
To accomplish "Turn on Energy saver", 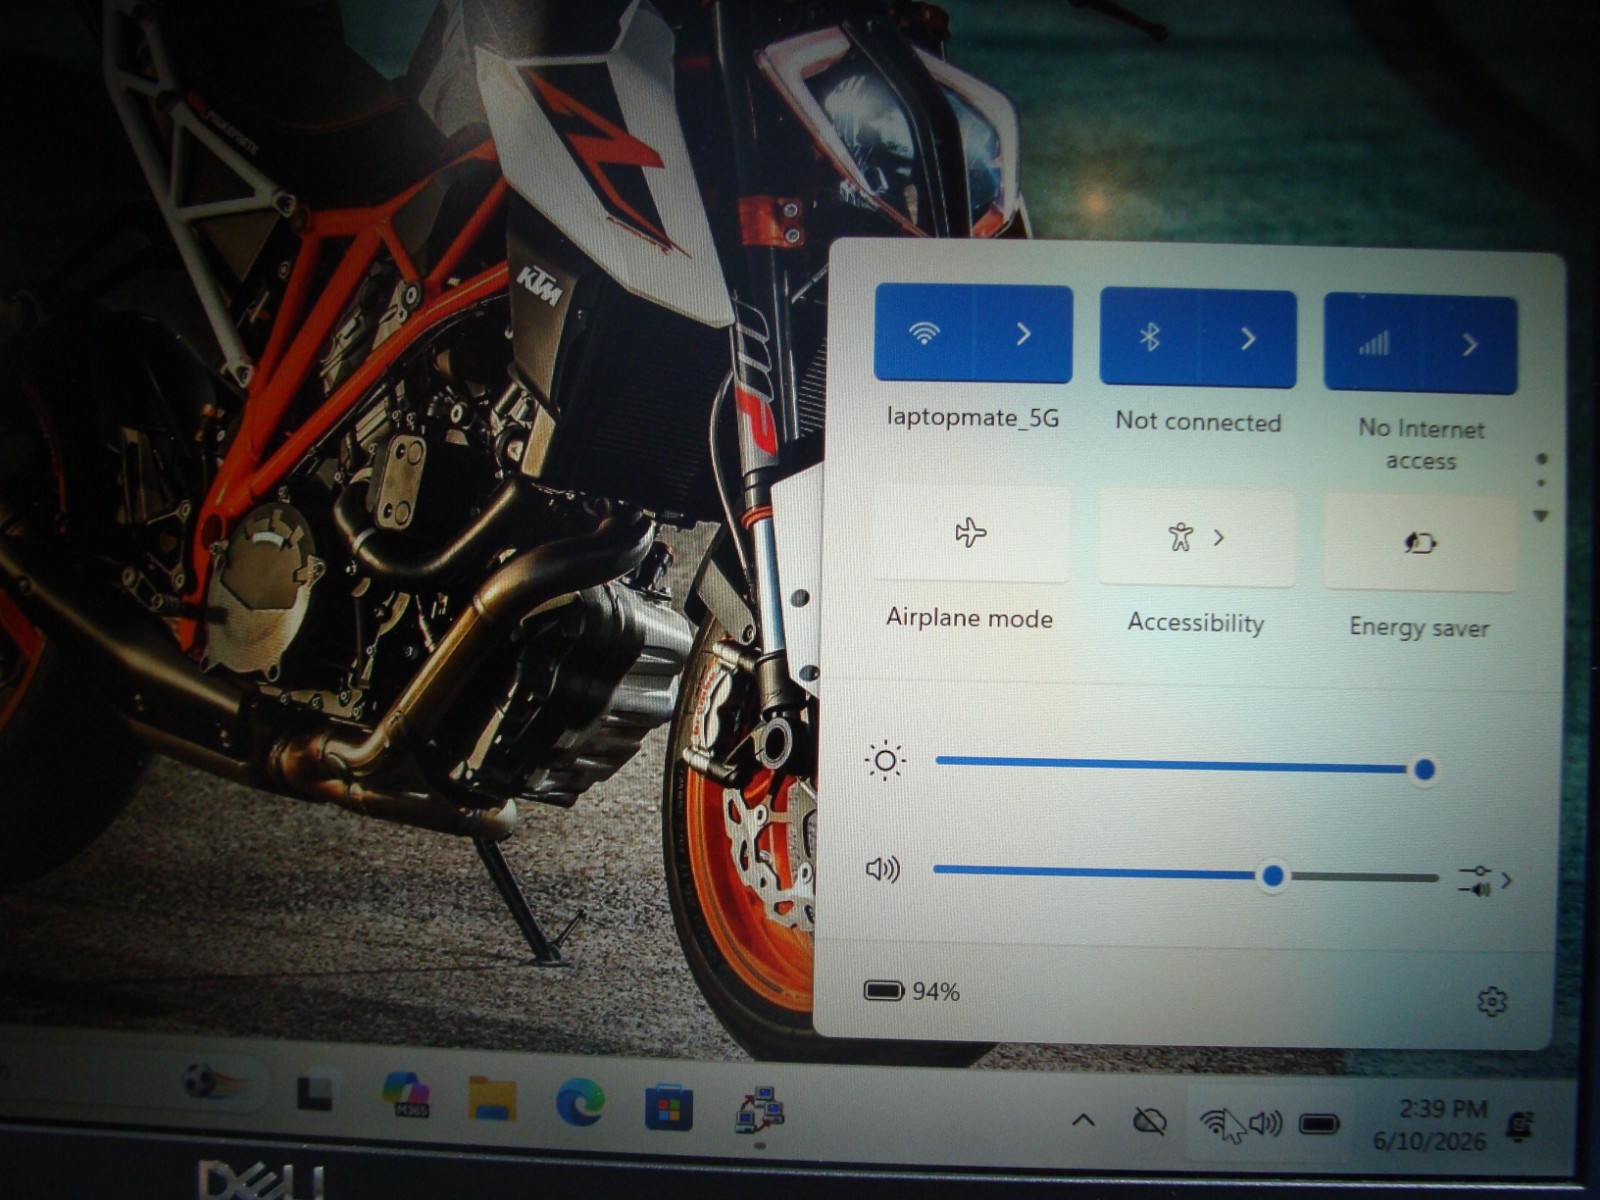I will tap(1420, 543).
